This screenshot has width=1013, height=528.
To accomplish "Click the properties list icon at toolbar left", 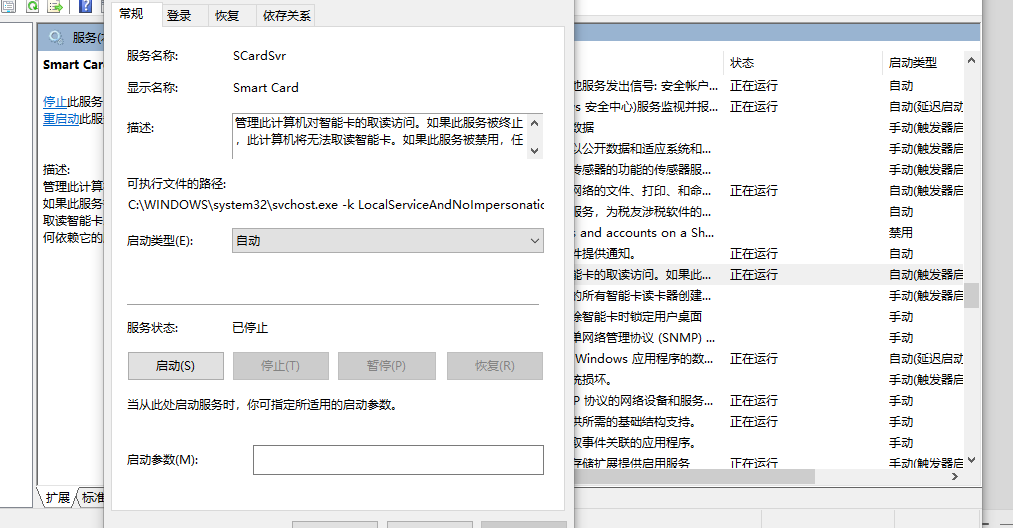I will [8, 6].
